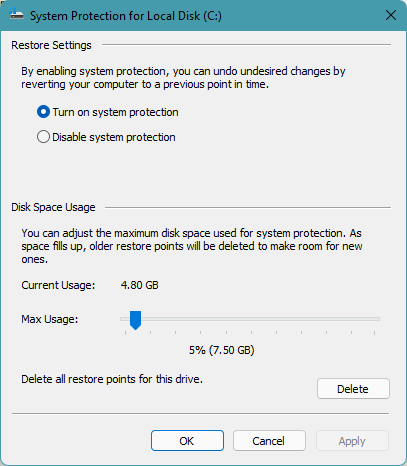The image size is (407, 466).
Task: Click the blue Max Usage slider thumb
Action: coord(135,320)
